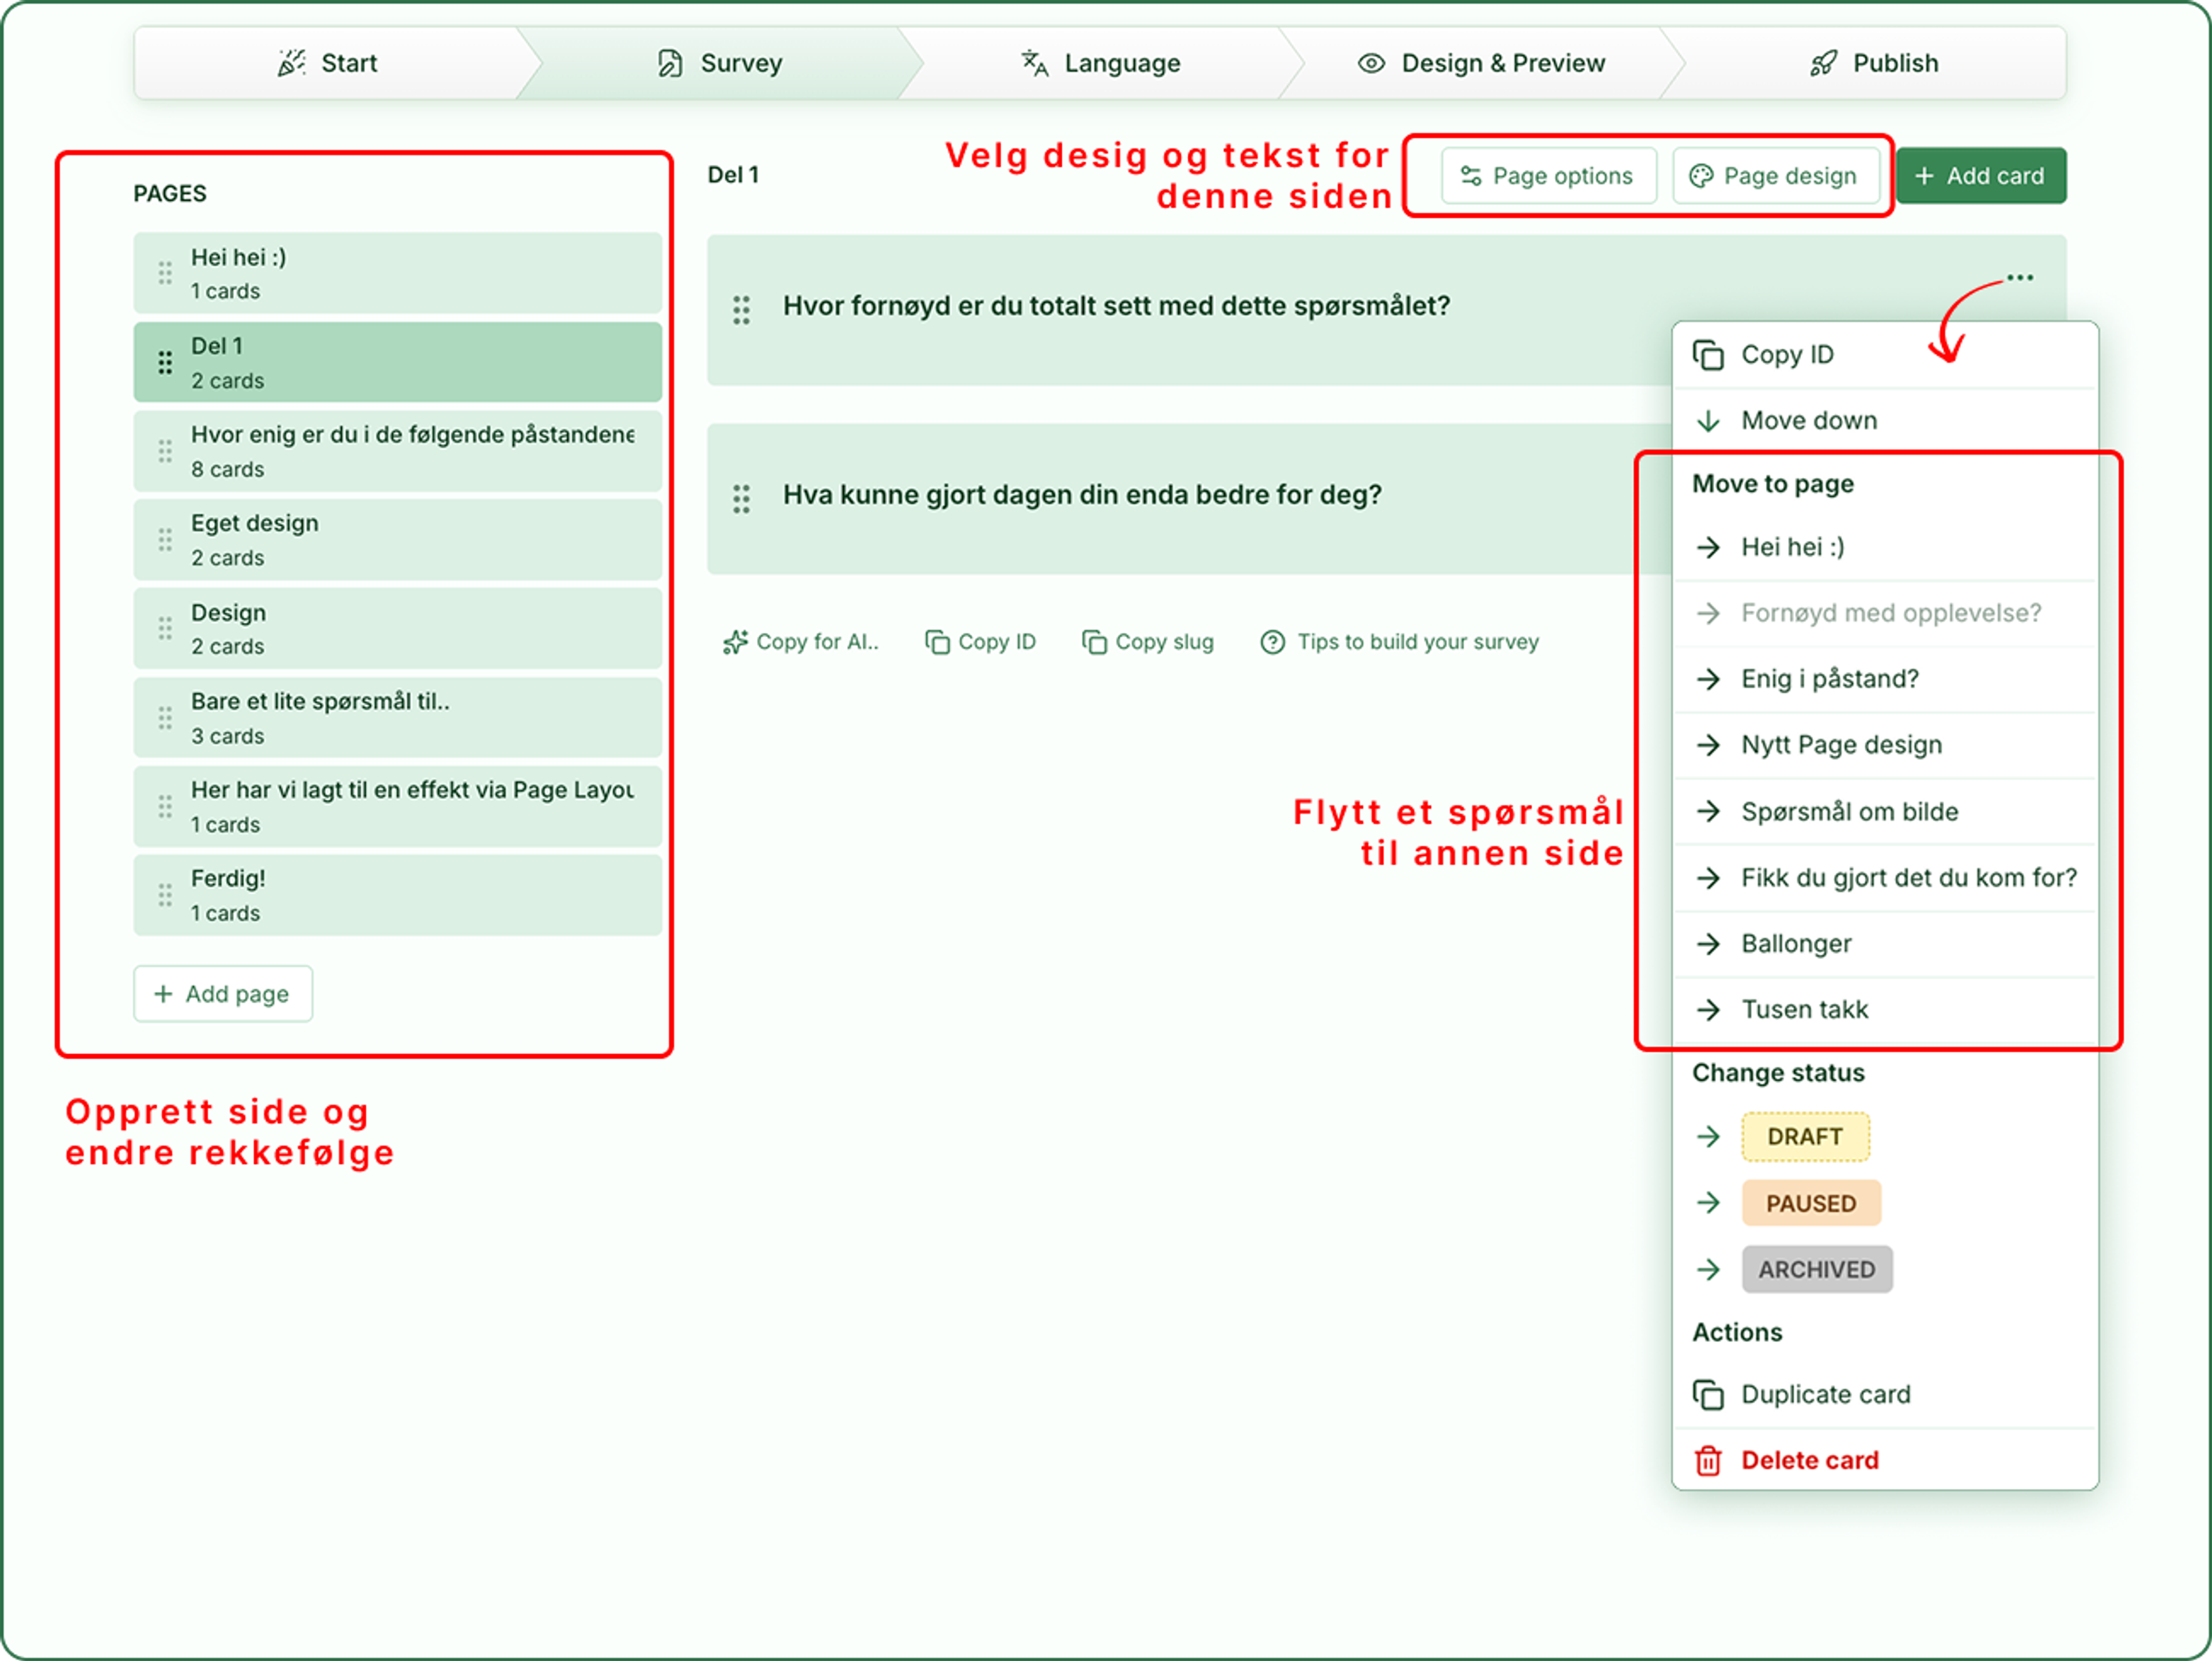Click the Add page button

[x=223, y=994]
